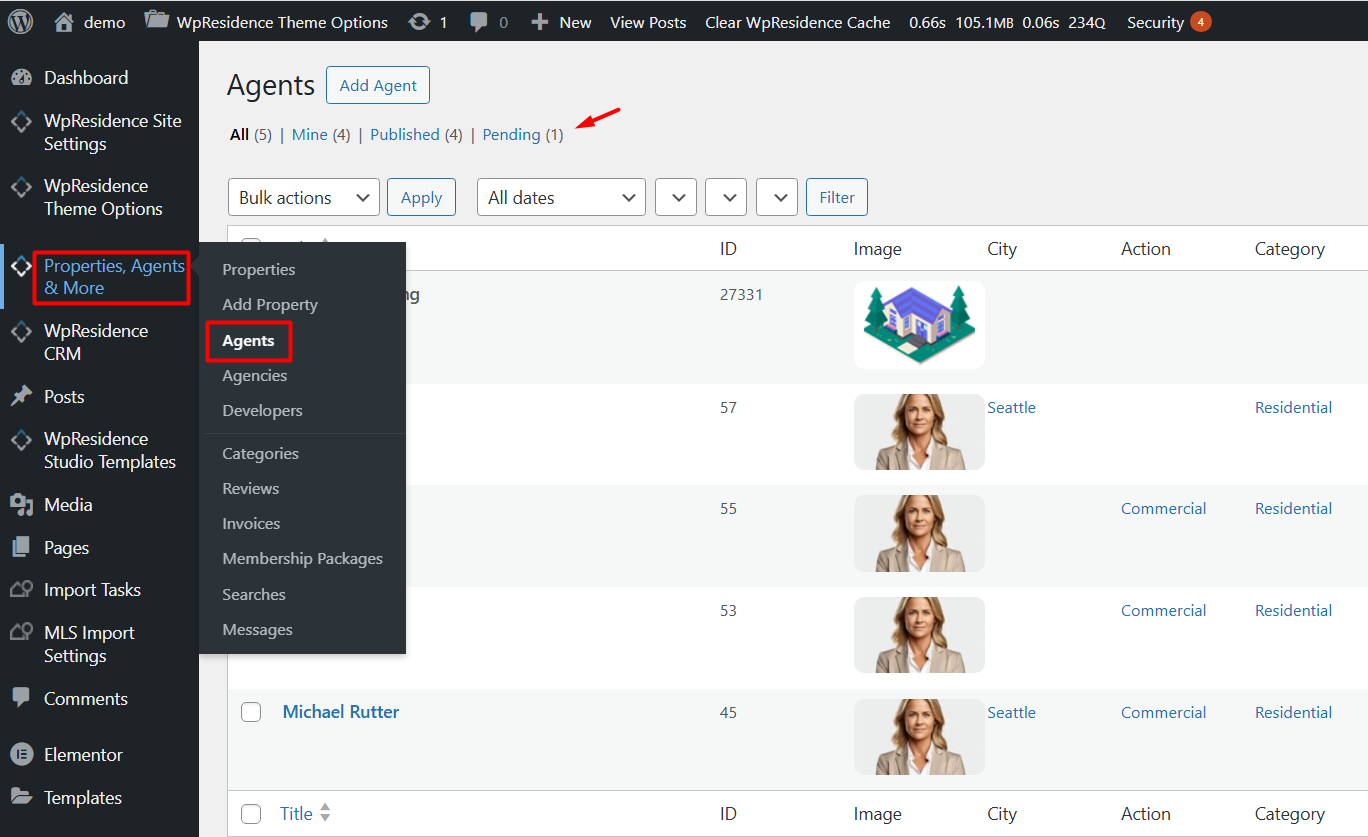
Task: Filter agents by Pending status link
Action: pos(511,135)
